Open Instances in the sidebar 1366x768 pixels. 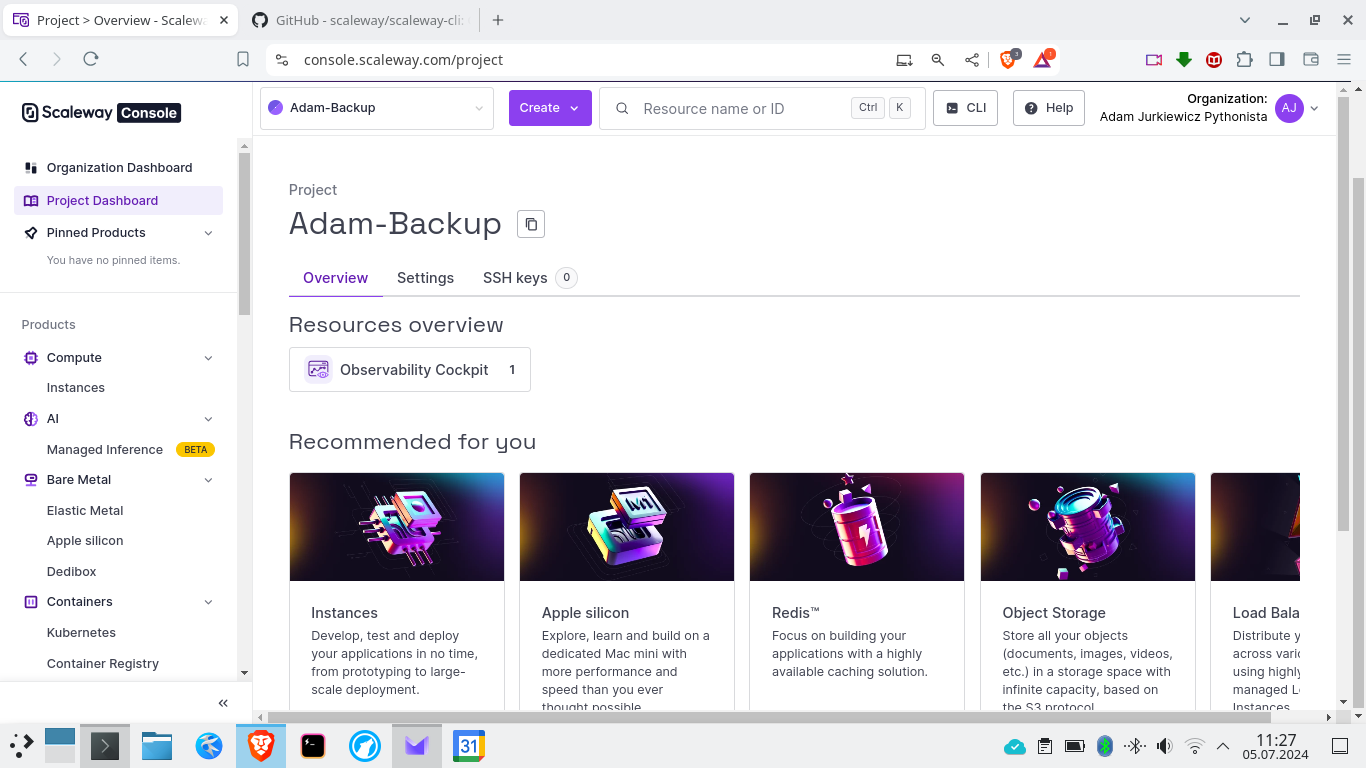point(76,388)
